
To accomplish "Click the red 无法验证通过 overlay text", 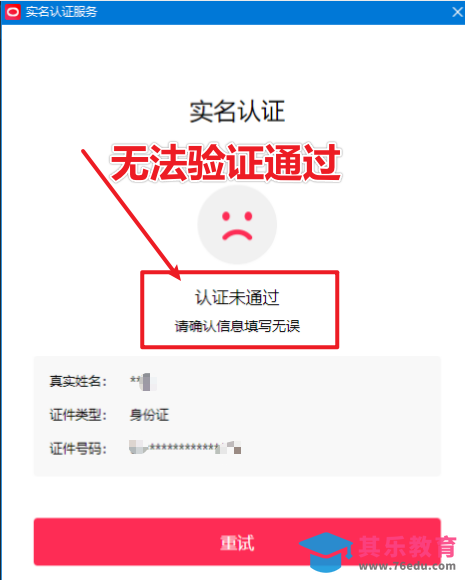I will pyautogui.click(x=225, y=163).
